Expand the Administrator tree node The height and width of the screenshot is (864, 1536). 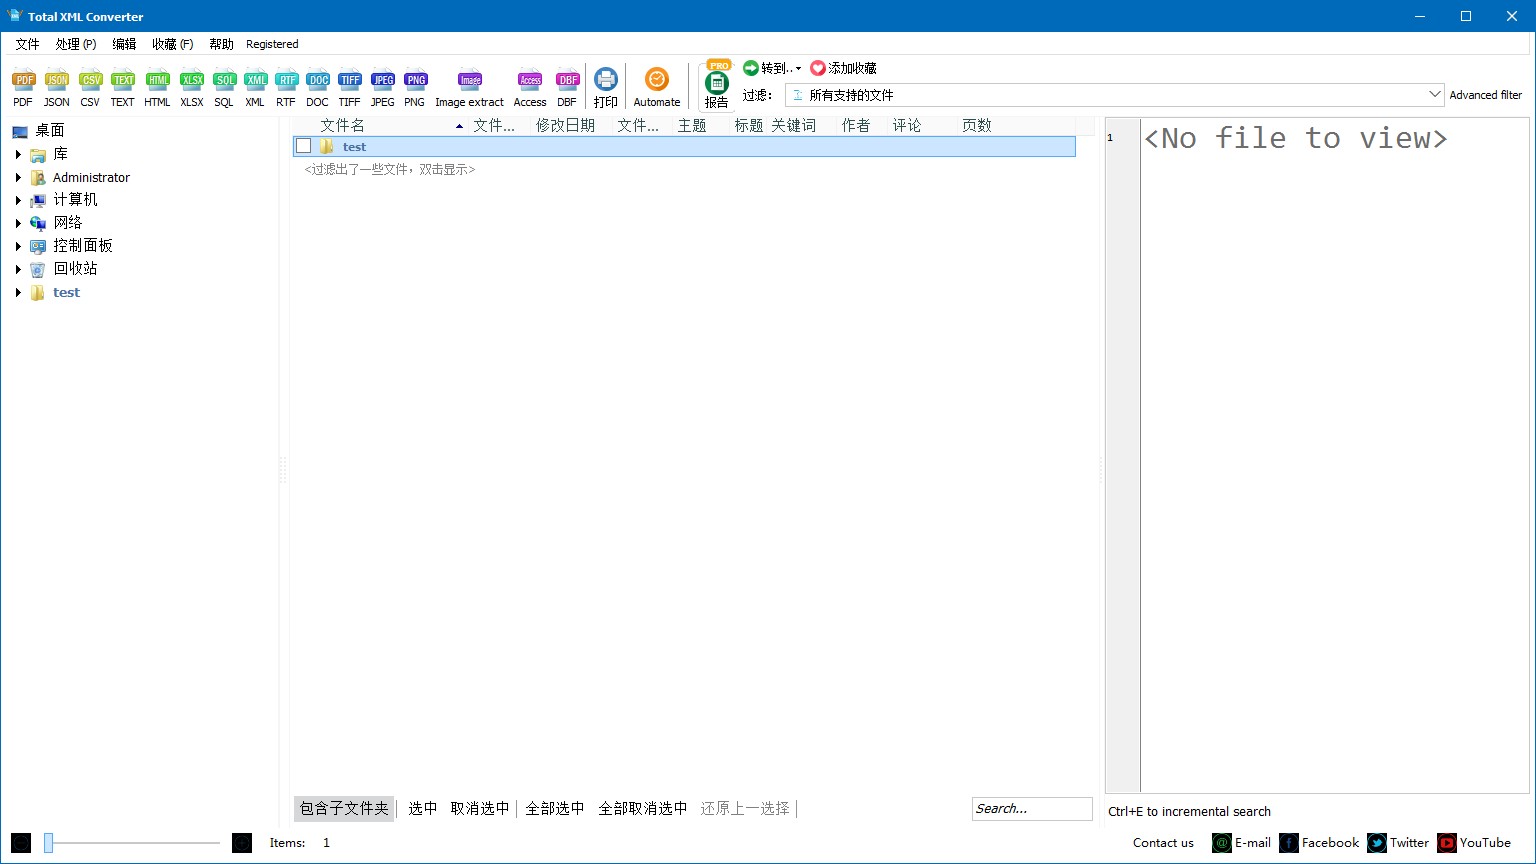click(18, 177)
